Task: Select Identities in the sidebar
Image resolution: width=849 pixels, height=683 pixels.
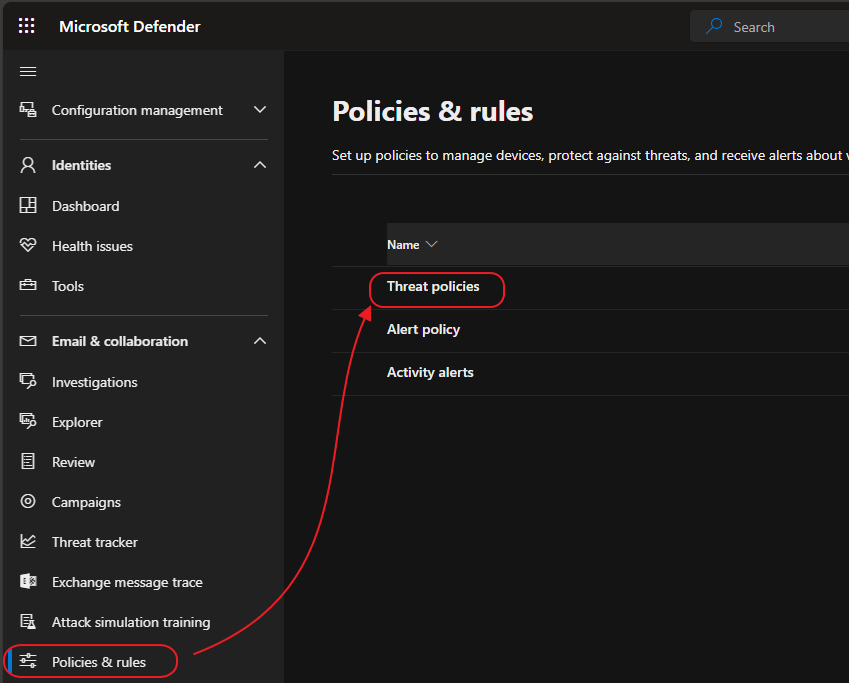Action: point(81,165)
